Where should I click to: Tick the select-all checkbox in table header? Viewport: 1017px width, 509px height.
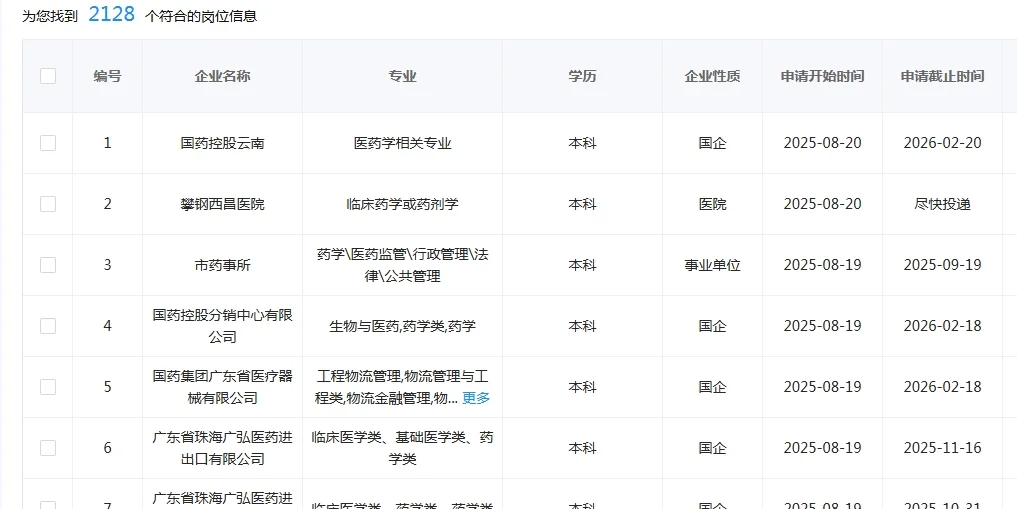pos(48,76)
